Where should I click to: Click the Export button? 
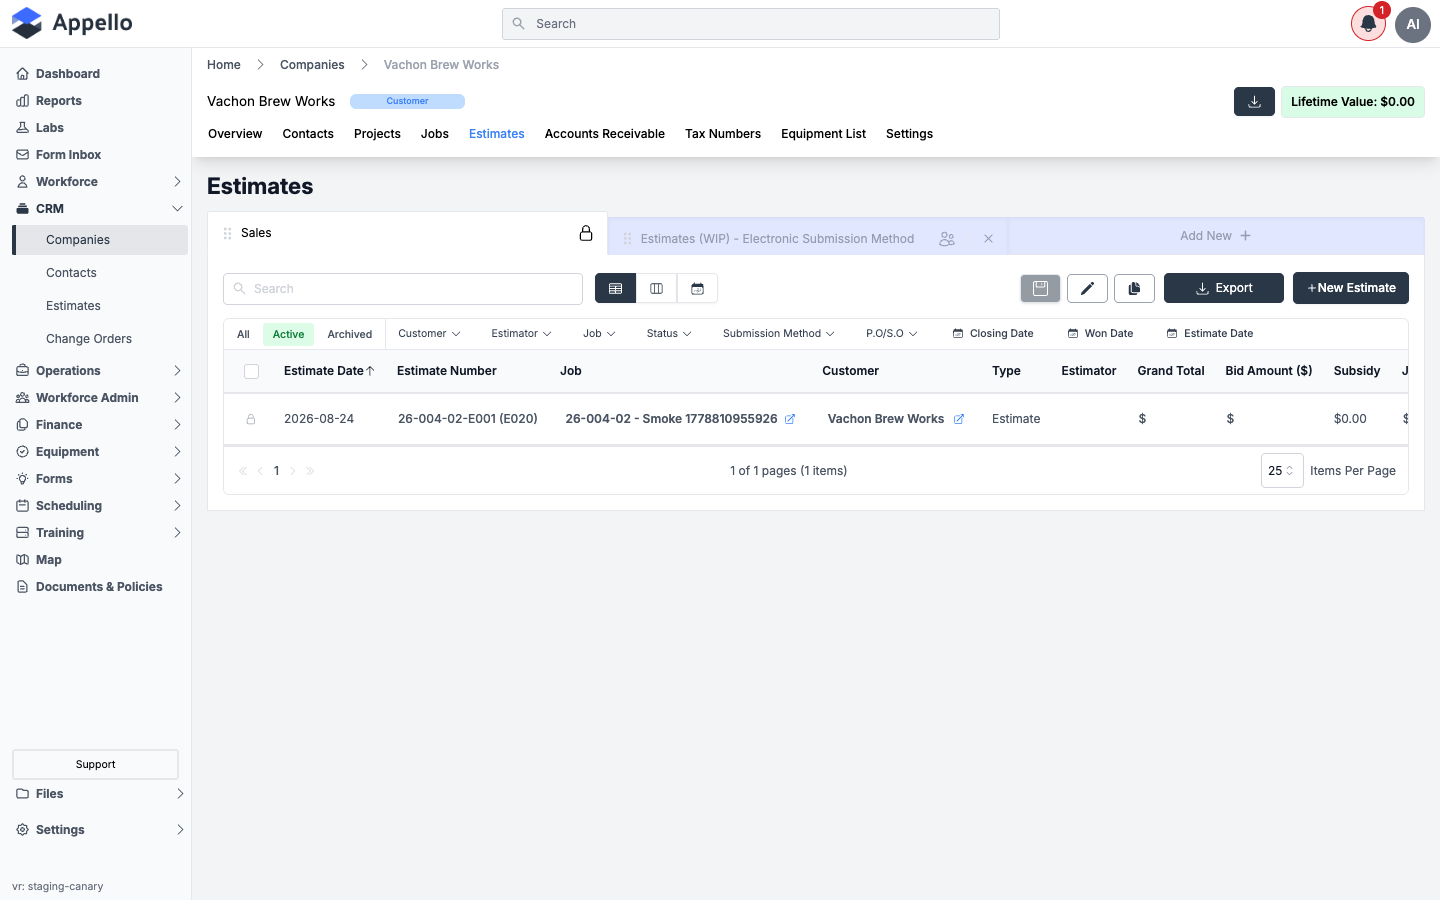click(x=1224, y=288)
